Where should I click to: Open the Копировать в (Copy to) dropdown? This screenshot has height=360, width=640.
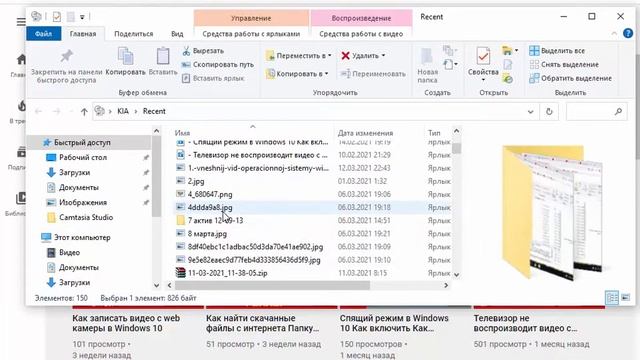[x=297, y=74]
